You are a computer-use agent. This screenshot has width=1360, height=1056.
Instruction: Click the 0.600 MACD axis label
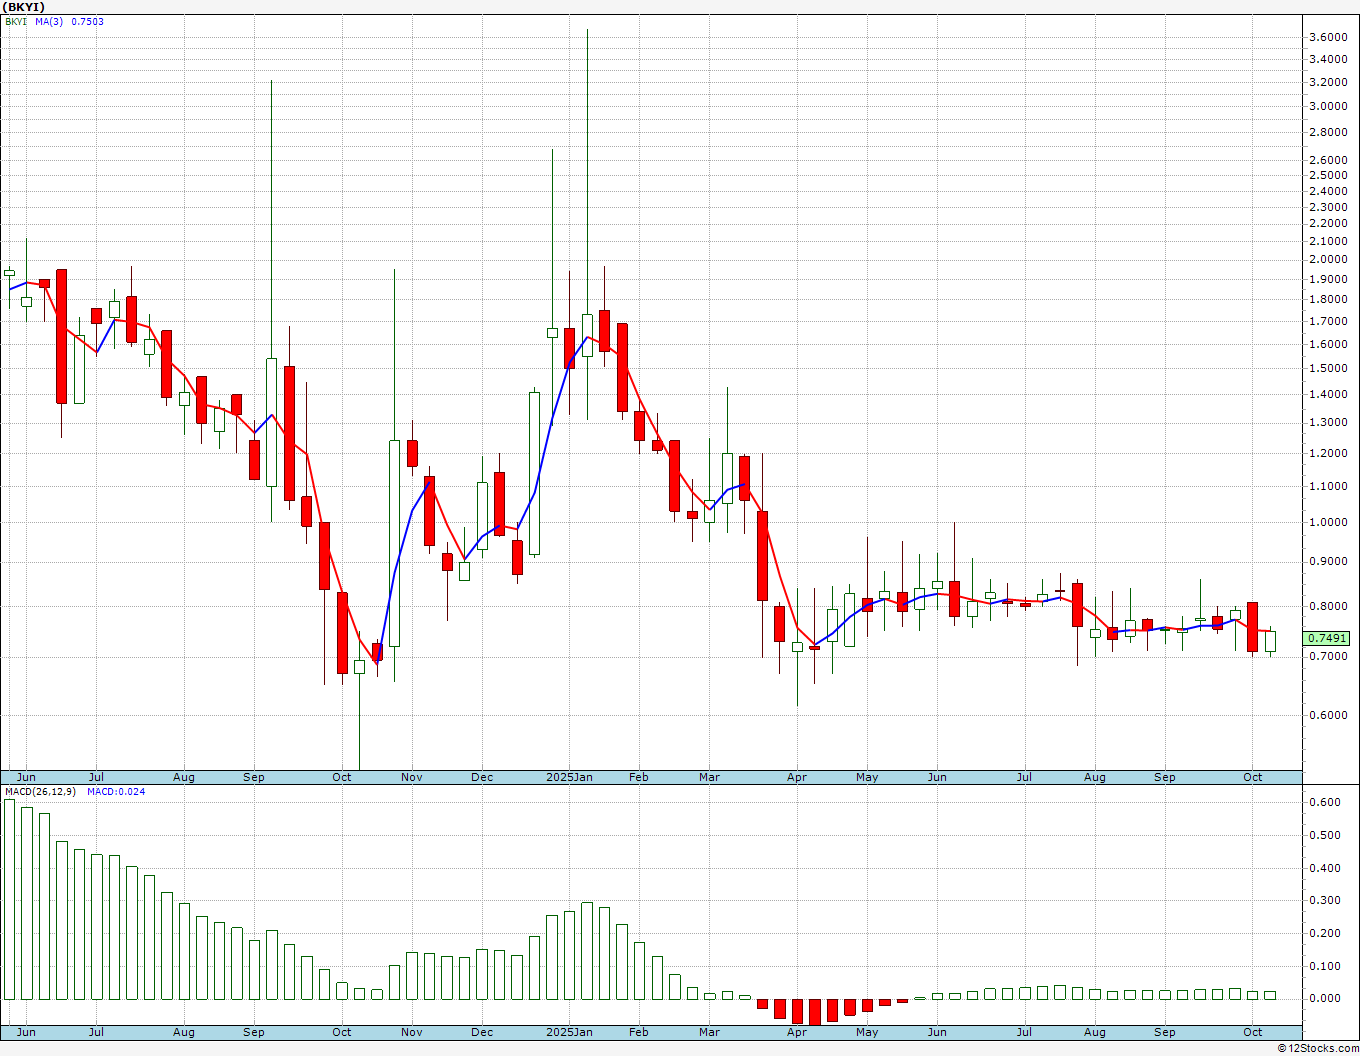[1325, 802]
